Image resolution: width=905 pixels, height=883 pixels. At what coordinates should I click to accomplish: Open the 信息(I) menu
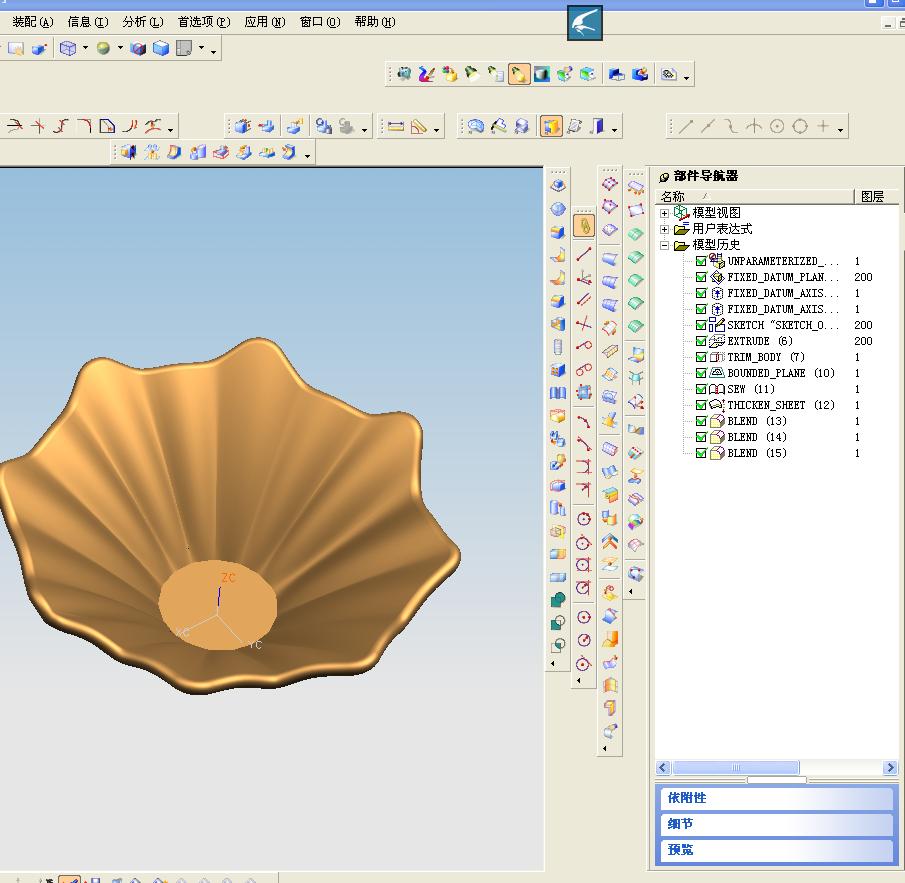click(88, 22)
